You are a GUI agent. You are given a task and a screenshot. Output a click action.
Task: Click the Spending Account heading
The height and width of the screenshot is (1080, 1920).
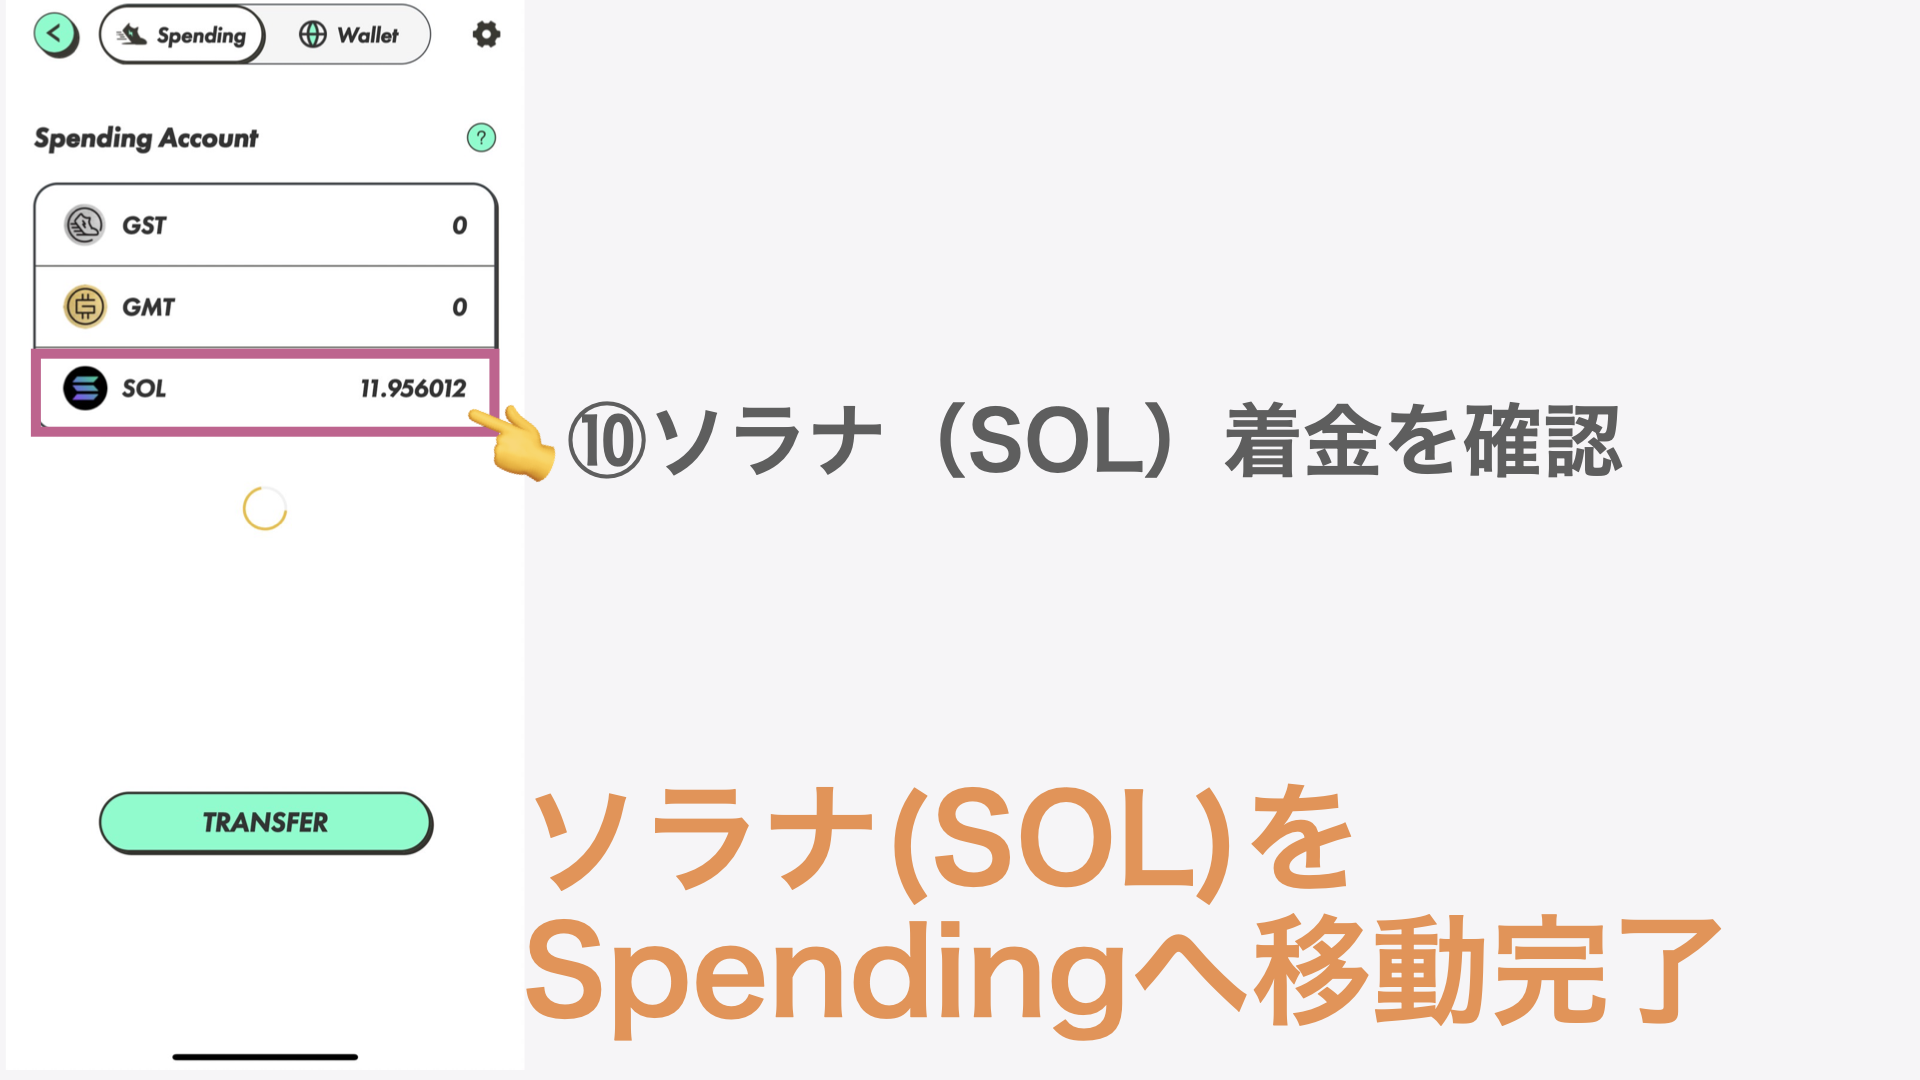coord(146,138)
